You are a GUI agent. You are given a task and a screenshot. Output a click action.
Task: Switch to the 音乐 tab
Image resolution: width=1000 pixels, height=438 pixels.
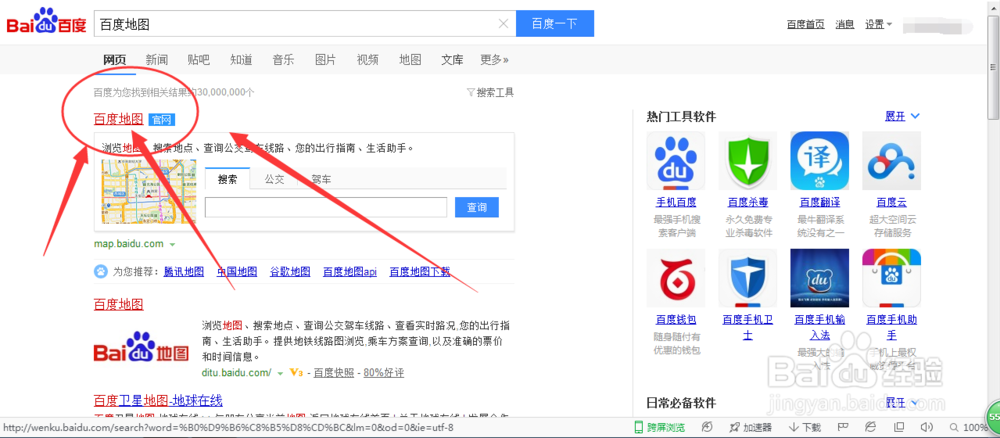(283, 60)
